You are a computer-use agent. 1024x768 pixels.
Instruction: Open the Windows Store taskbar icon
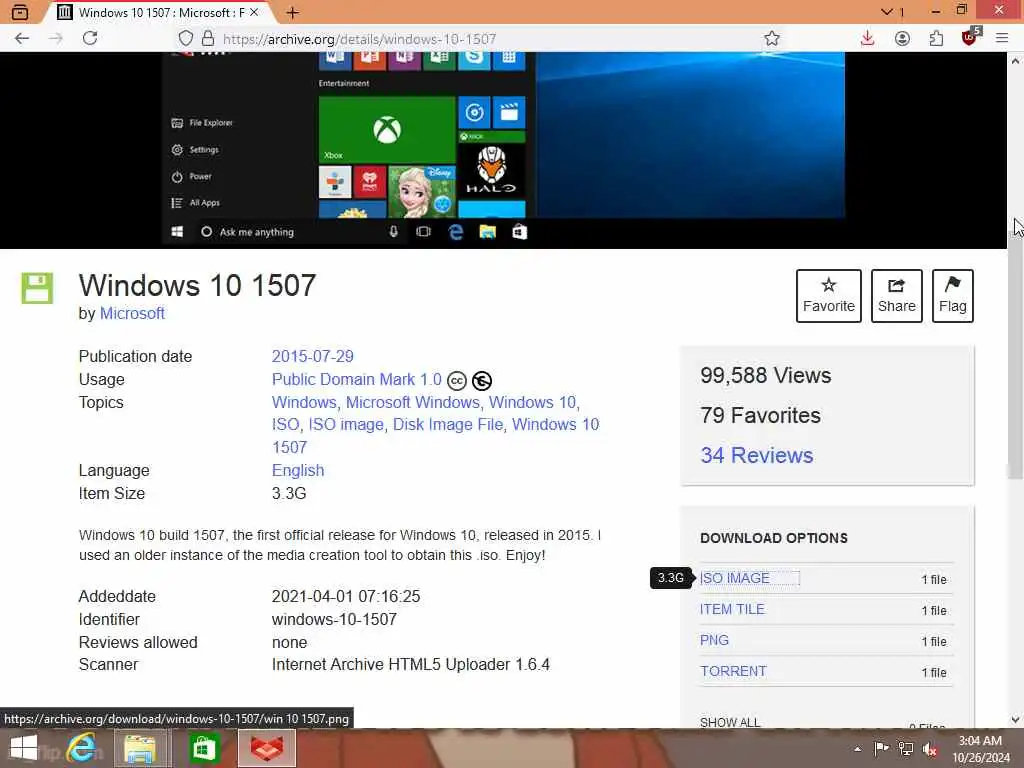203,748
